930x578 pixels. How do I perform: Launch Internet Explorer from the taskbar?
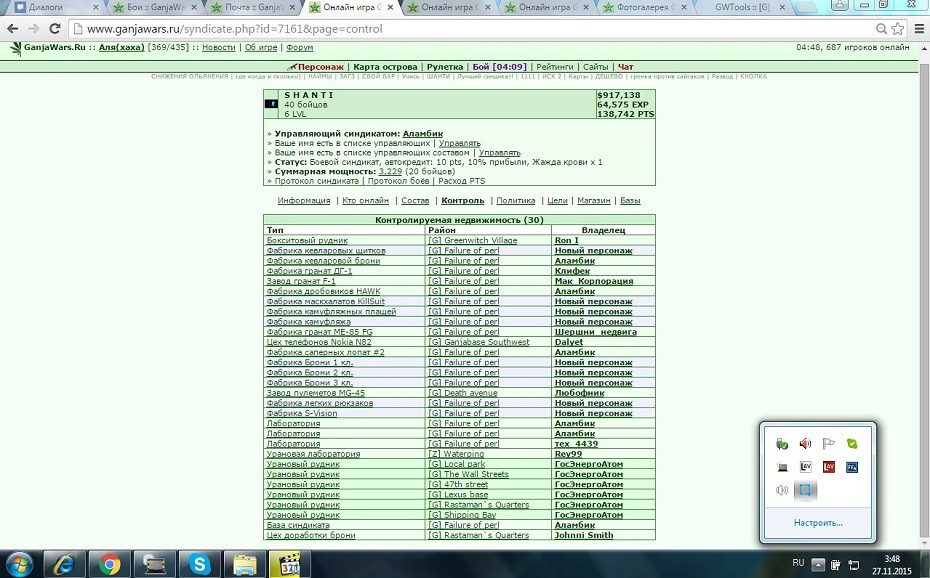(63, 564)
